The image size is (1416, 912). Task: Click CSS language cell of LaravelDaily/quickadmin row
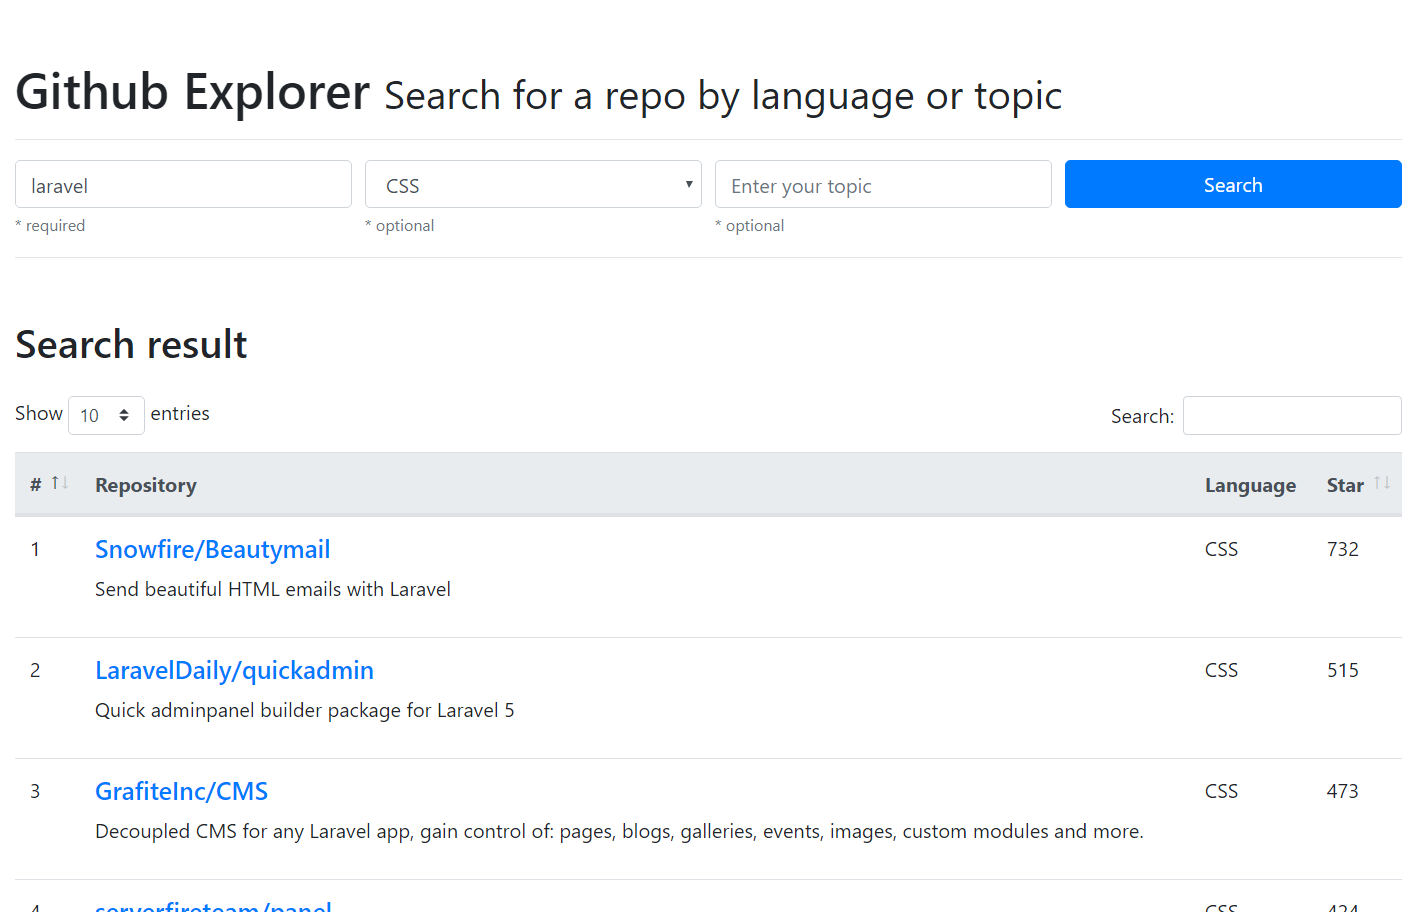coord(1221,670)
